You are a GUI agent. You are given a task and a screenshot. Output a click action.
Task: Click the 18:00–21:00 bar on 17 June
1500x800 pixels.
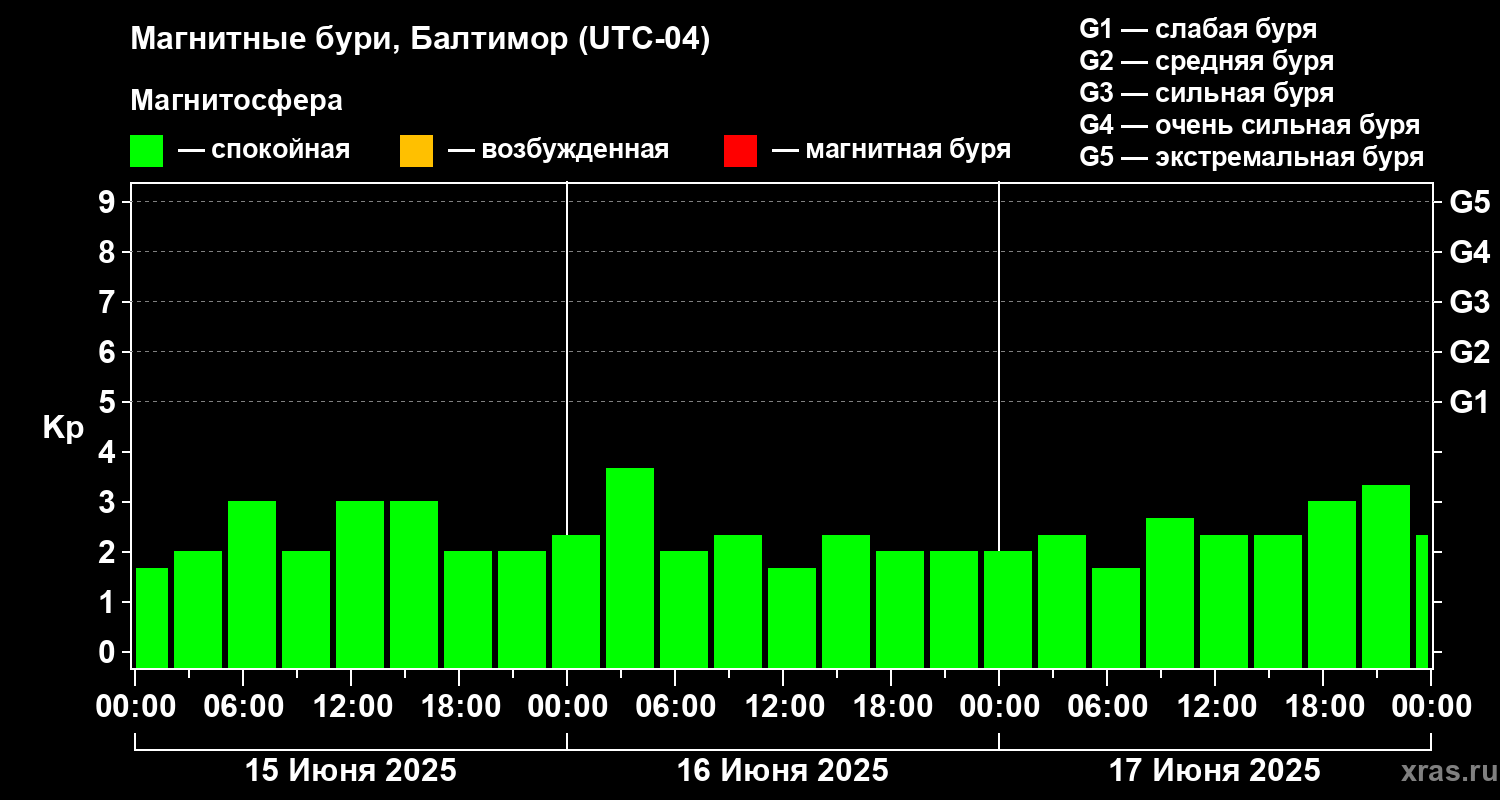1332,584
